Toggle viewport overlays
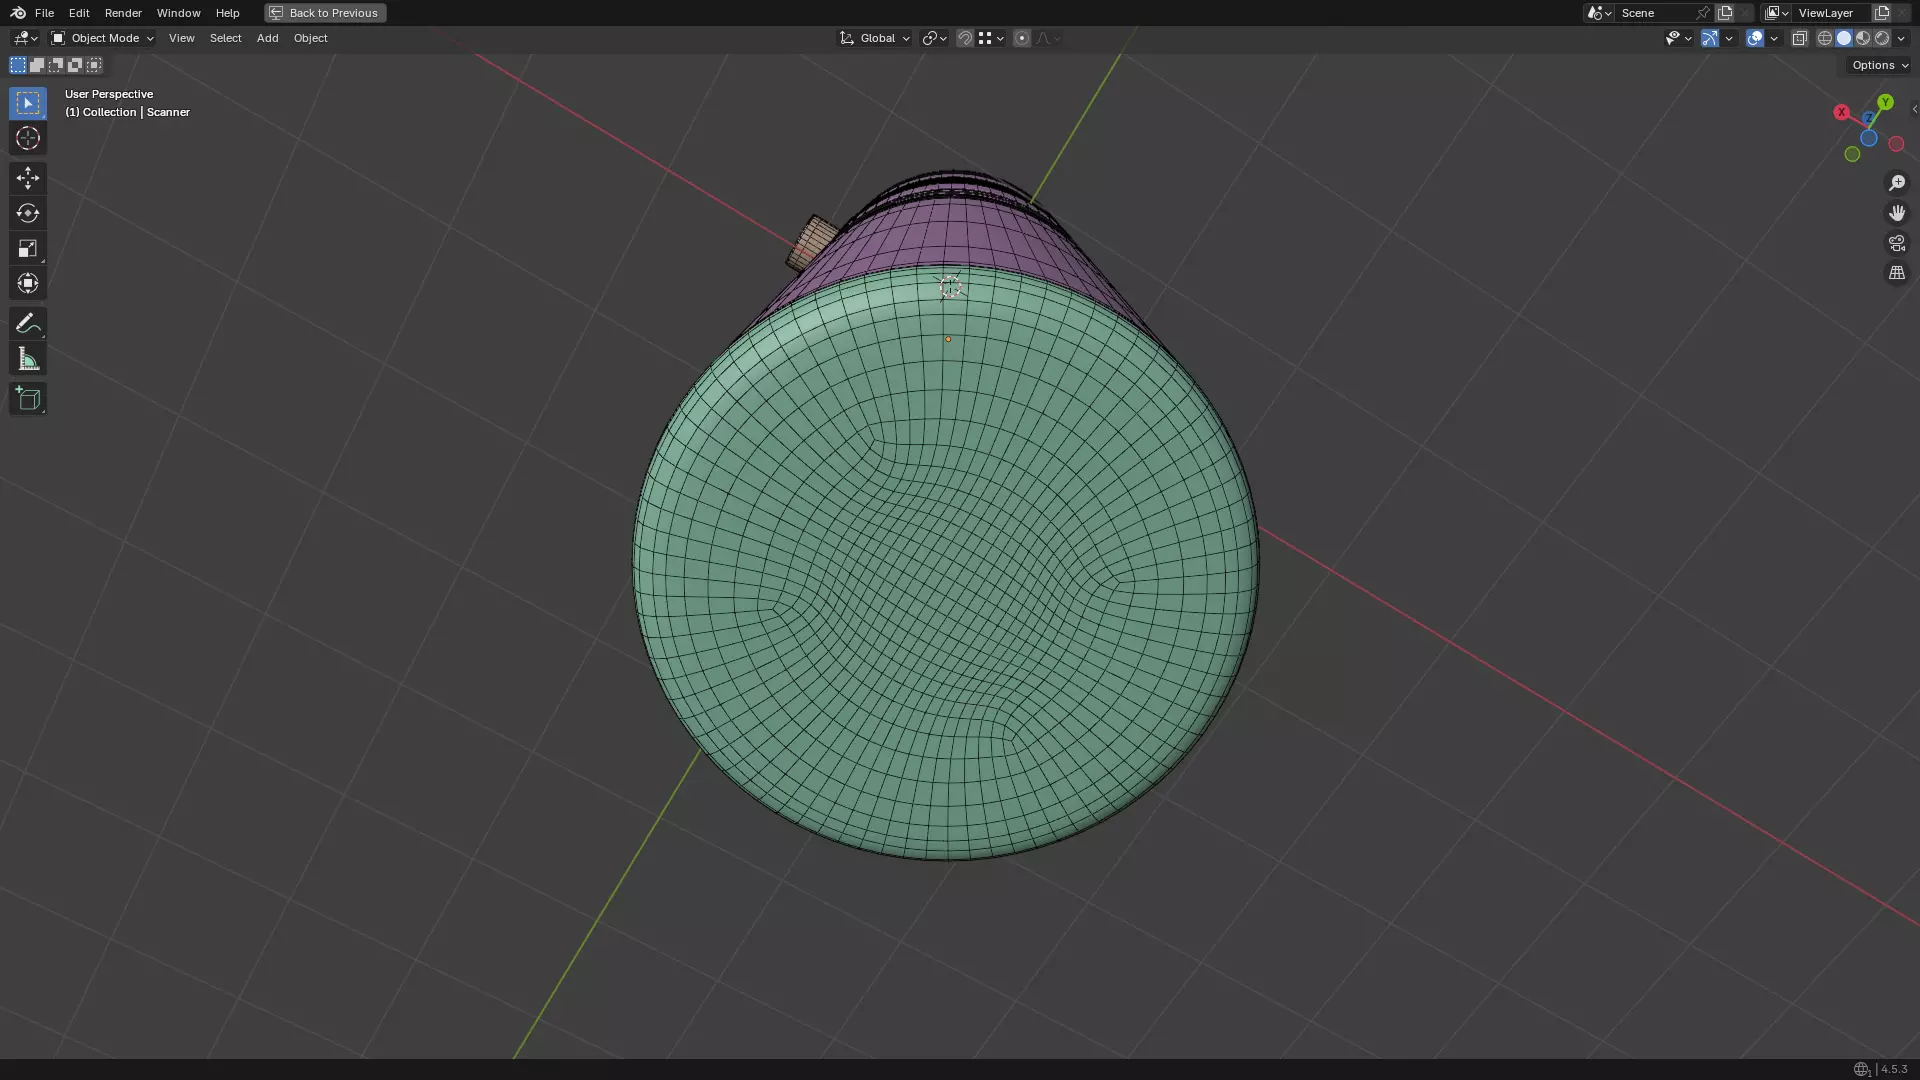Image resolution: width=1920 pixels, height=1080 pixels. tap(1754, 38)
